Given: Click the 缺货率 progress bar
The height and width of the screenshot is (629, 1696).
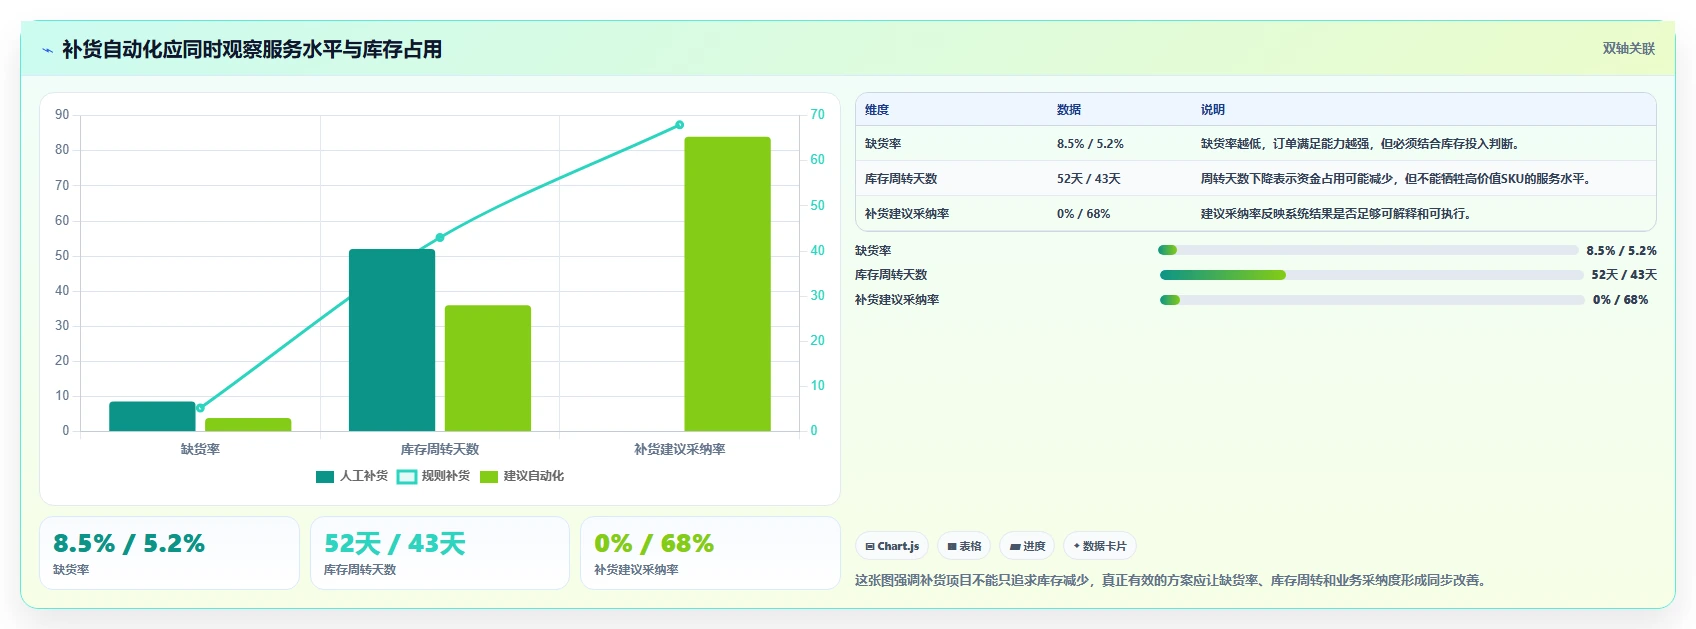Looking at the screenshot, I should pyautogui.click(x=1368, y=250).
